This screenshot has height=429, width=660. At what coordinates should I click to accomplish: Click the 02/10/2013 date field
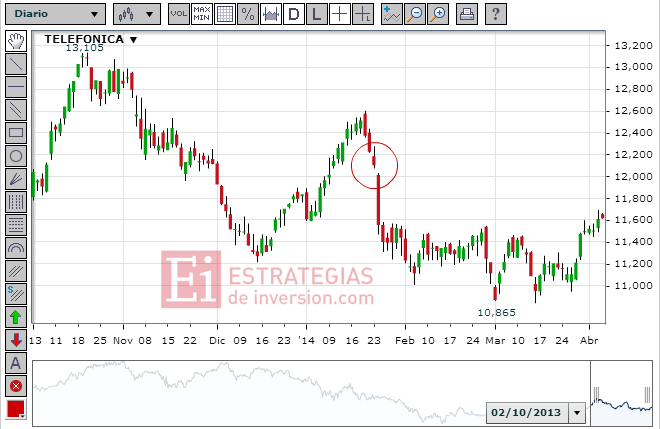tap(527, 413)
